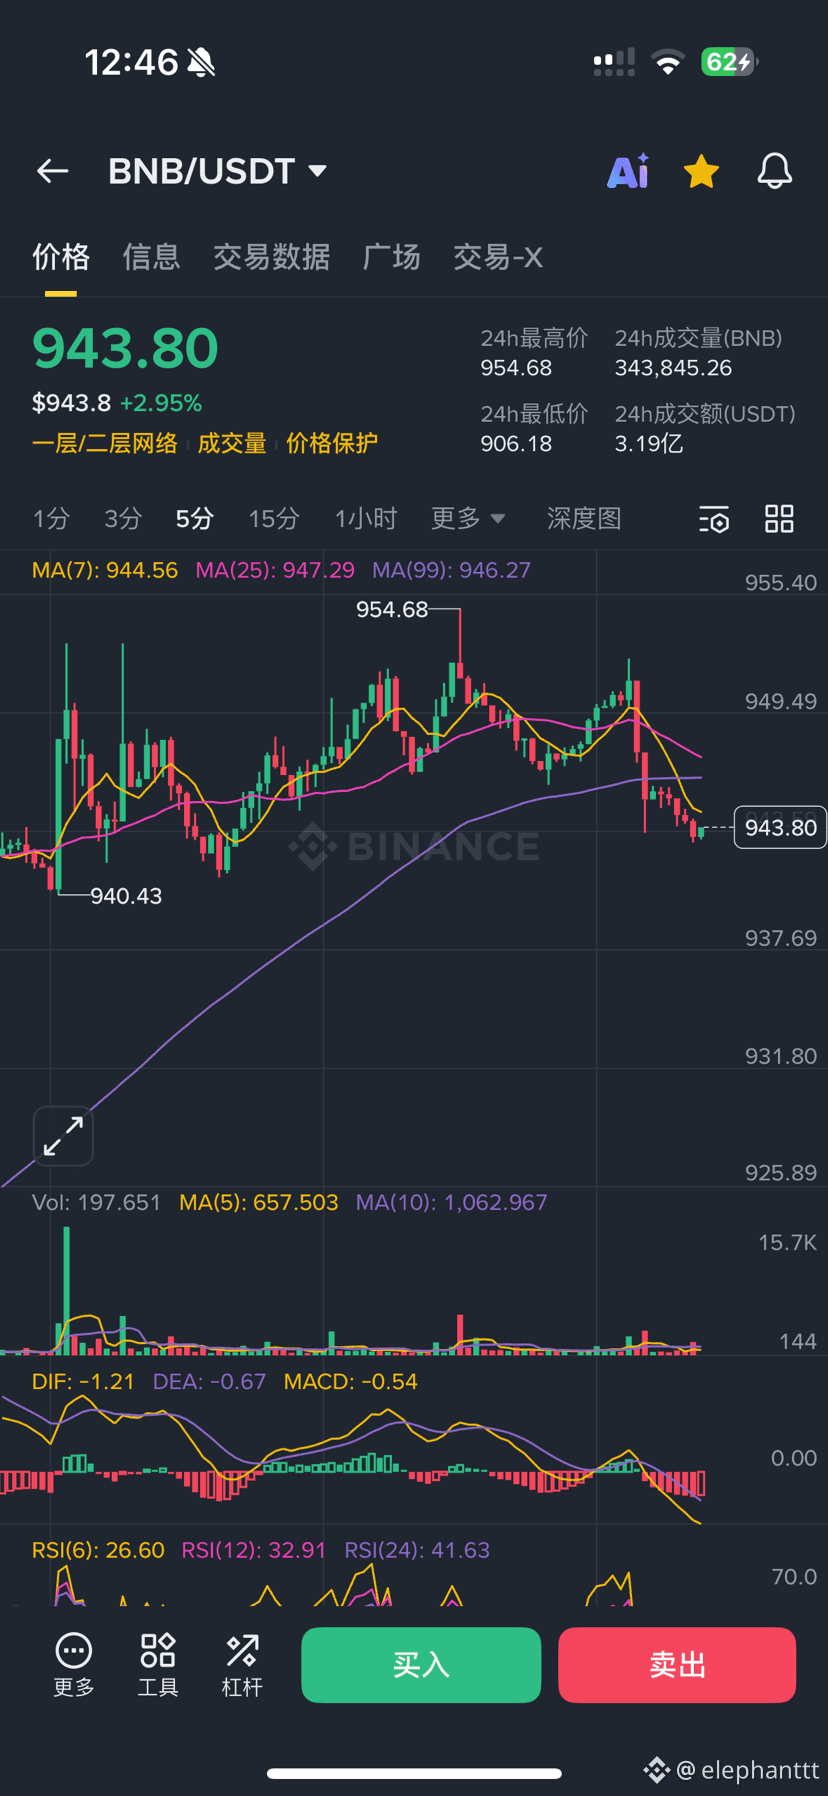Select the 1小时 interval
The height and width of the screenshot is (1796, 828).
(366, 518)
